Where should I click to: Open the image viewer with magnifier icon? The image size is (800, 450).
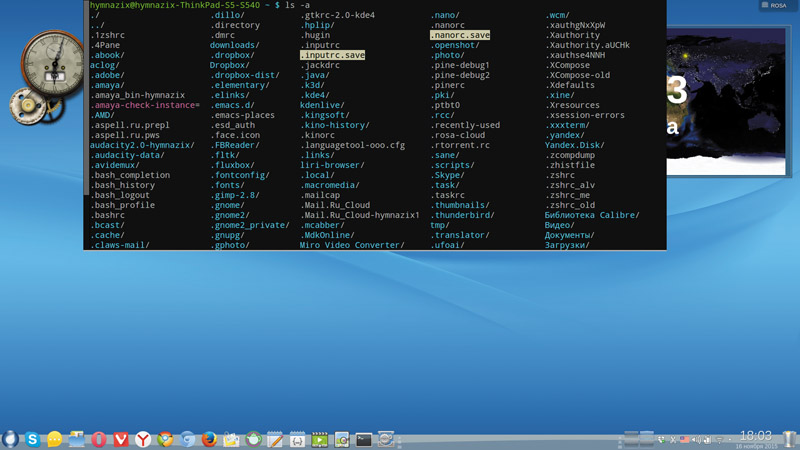click(341, 439)
